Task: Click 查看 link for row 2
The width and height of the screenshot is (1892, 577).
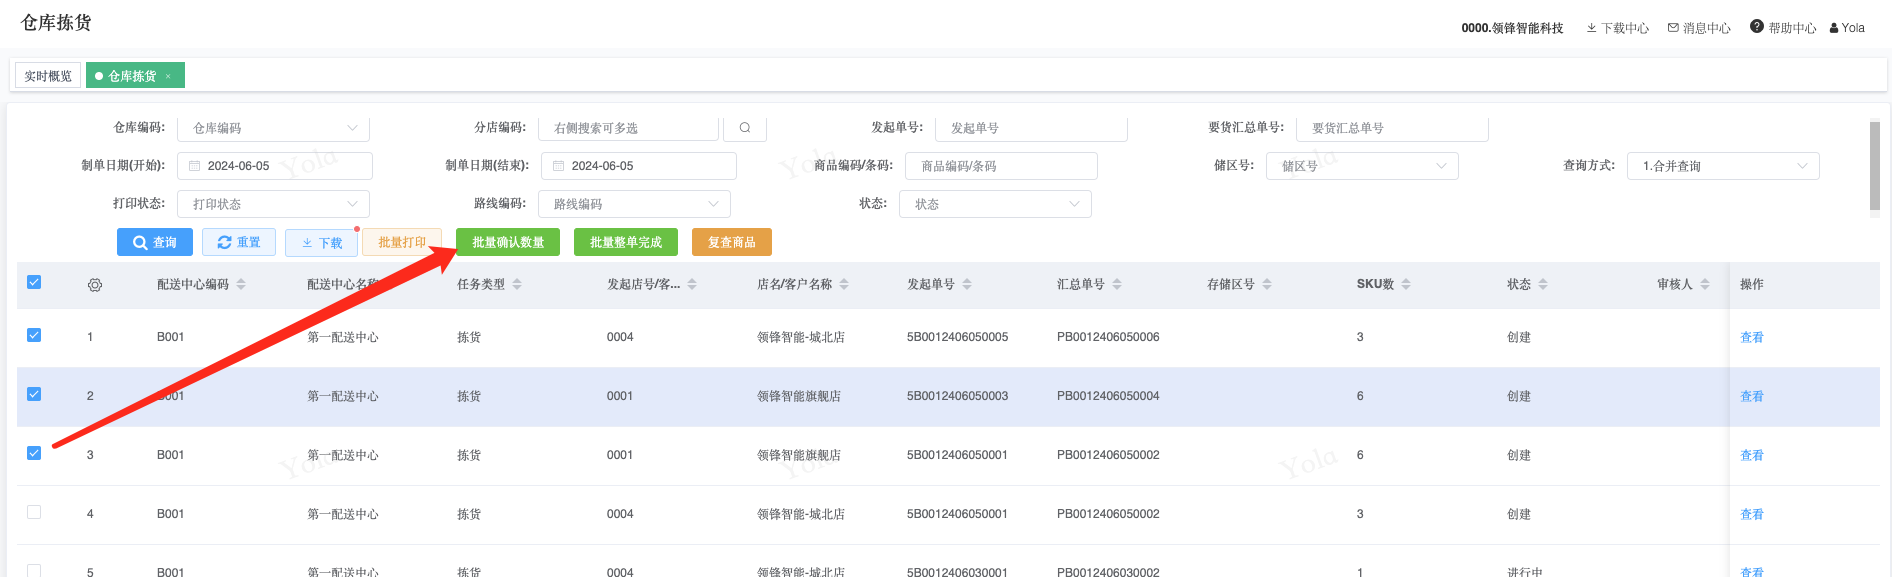Action: click(x=1751, y=396)
